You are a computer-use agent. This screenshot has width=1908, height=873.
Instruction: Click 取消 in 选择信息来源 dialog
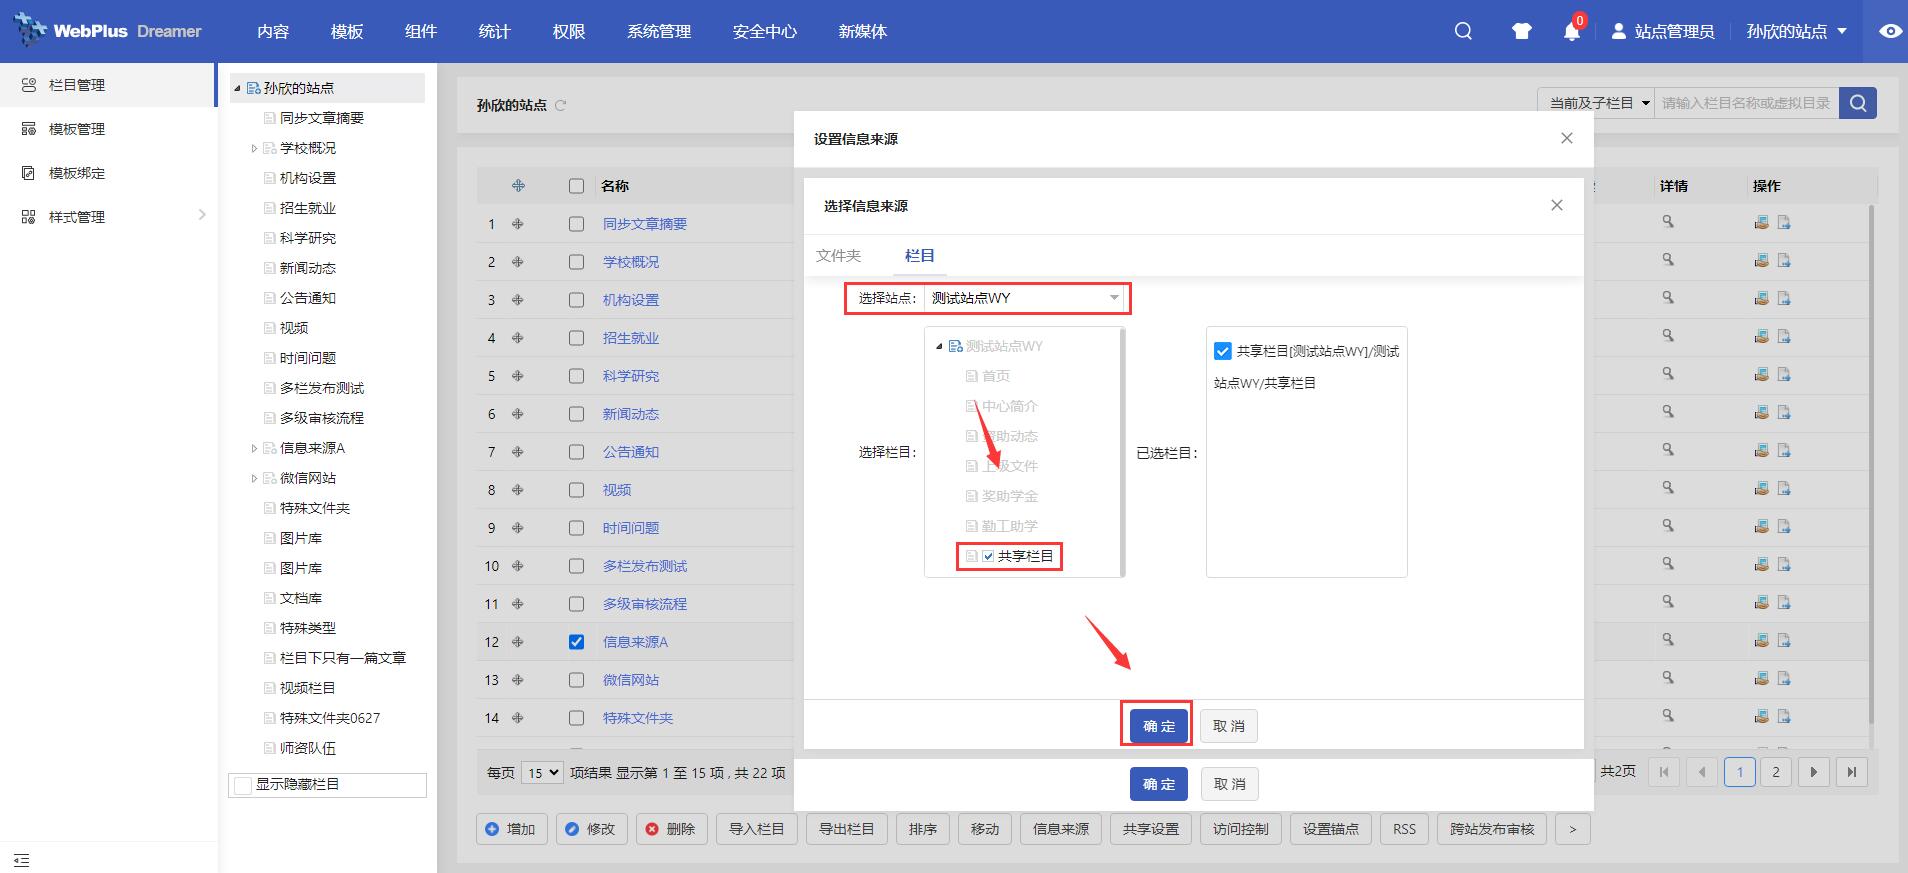click(1229, 726)
